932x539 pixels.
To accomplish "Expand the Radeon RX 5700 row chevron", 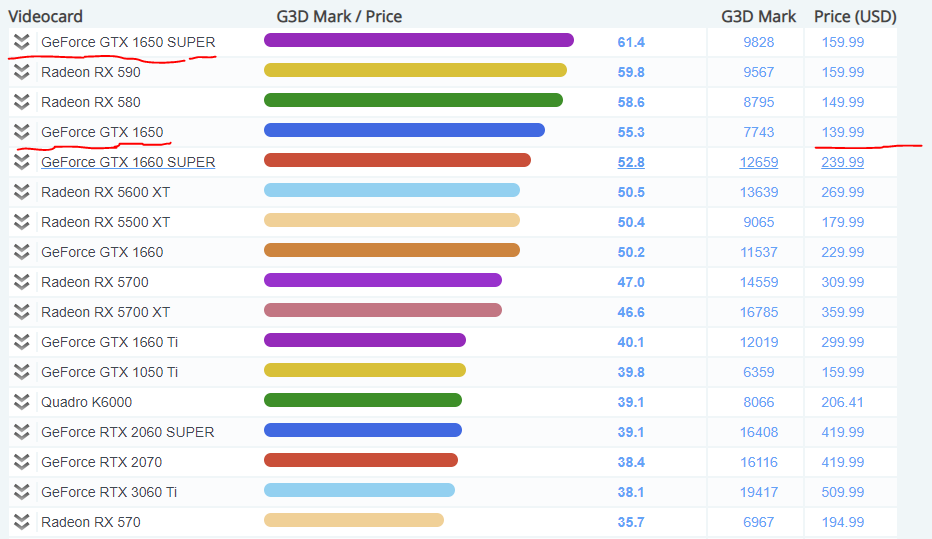I will tap(22, 282).
